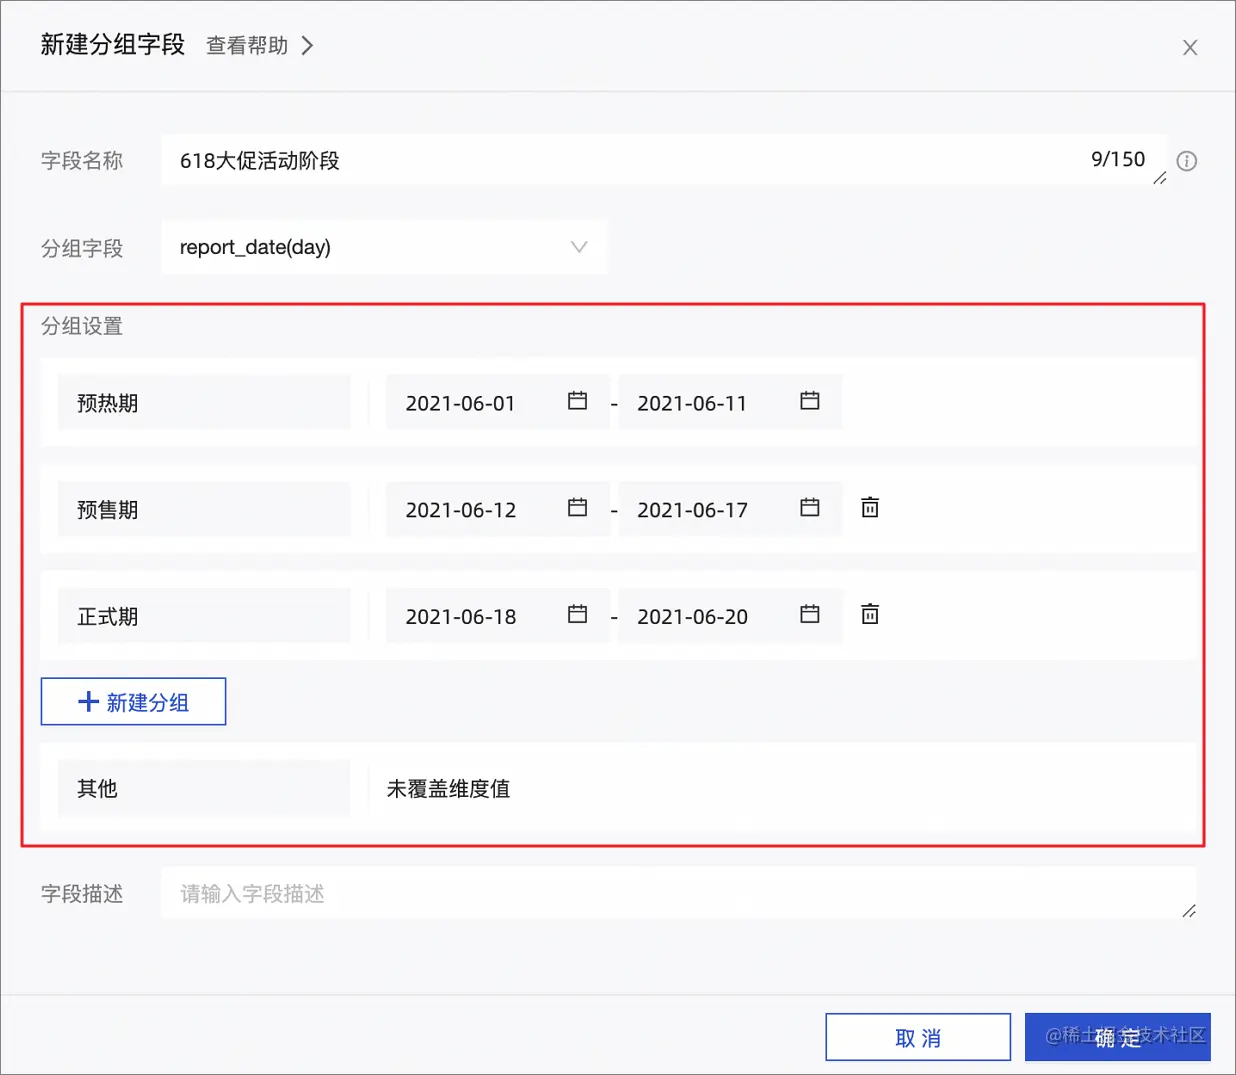Open the 查看帮助 help link

[x=259, y=46]
